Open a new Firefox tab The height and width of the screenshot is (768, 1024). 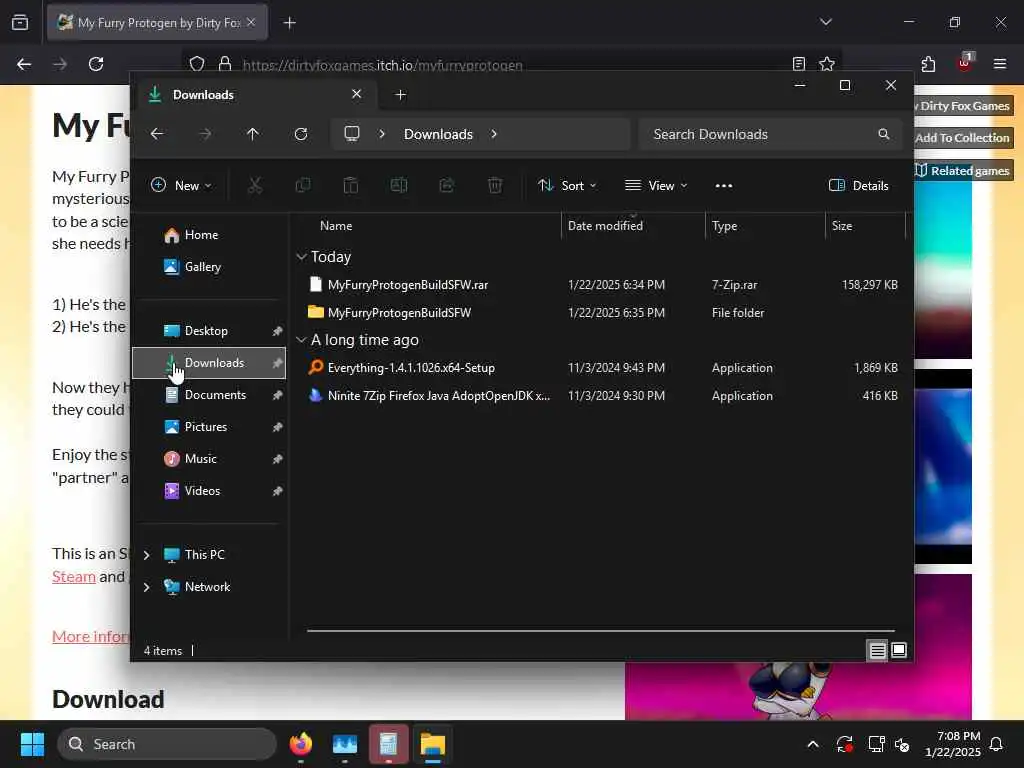pos(289,23)
